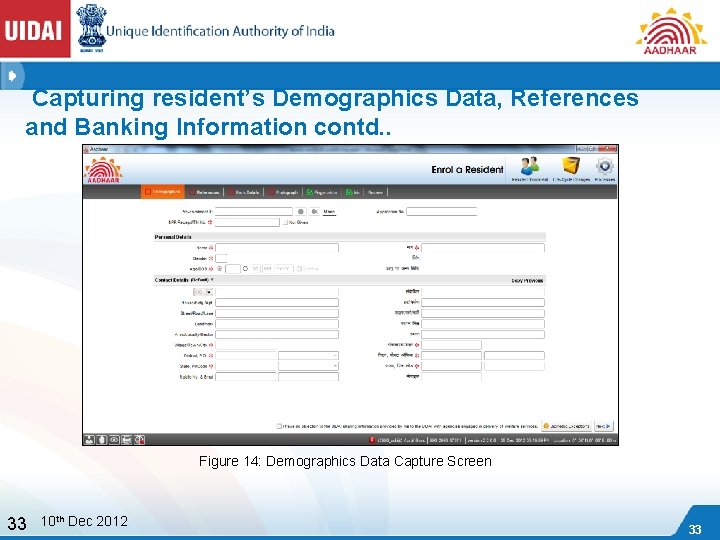Click into the English Name field
The height and width of the screenshot is (540, 720).
[277, 248]
